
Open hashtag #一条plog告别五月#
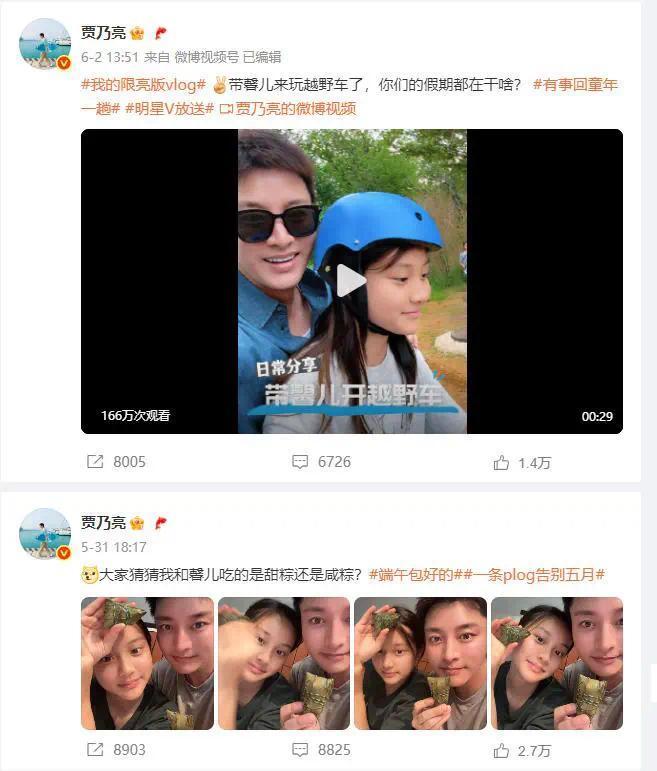[535, 574]
